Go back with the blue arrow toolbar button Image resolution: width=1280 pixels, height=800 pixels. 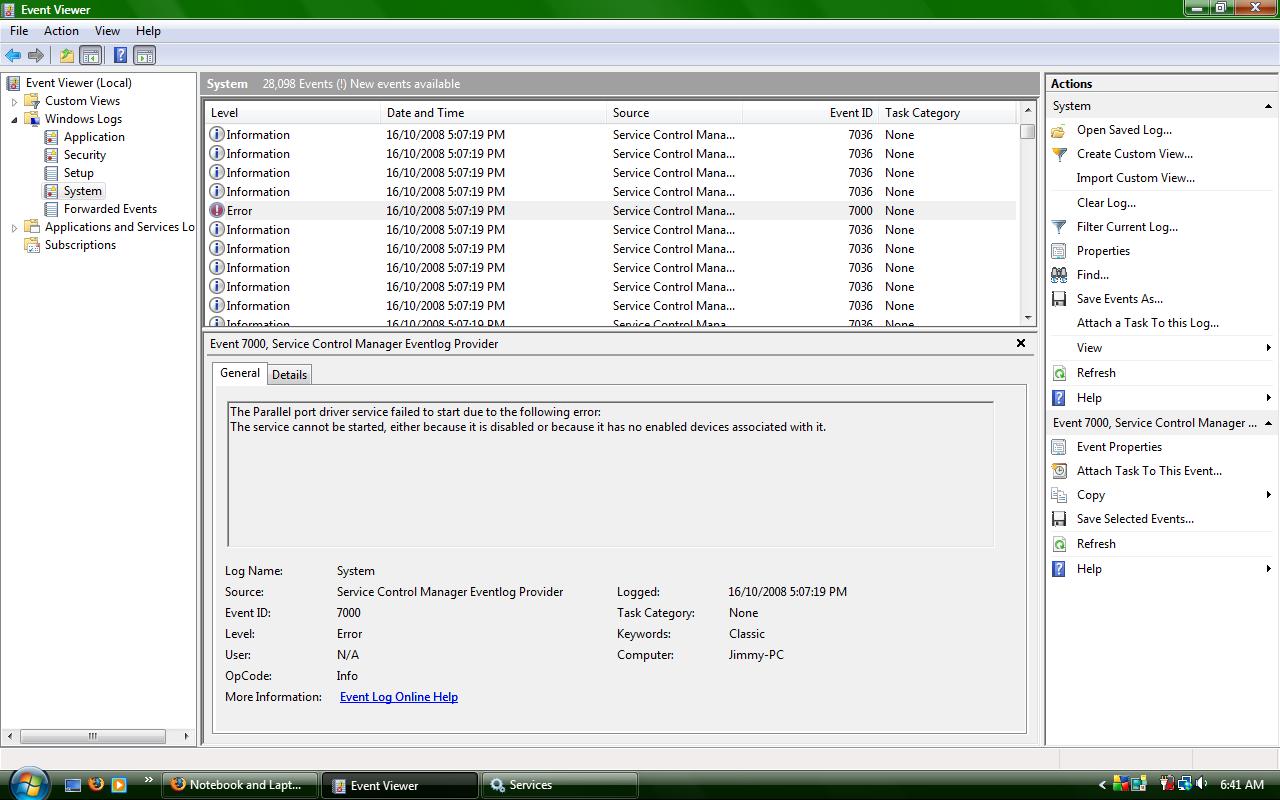pyautogui.click(x=13, y=56)
